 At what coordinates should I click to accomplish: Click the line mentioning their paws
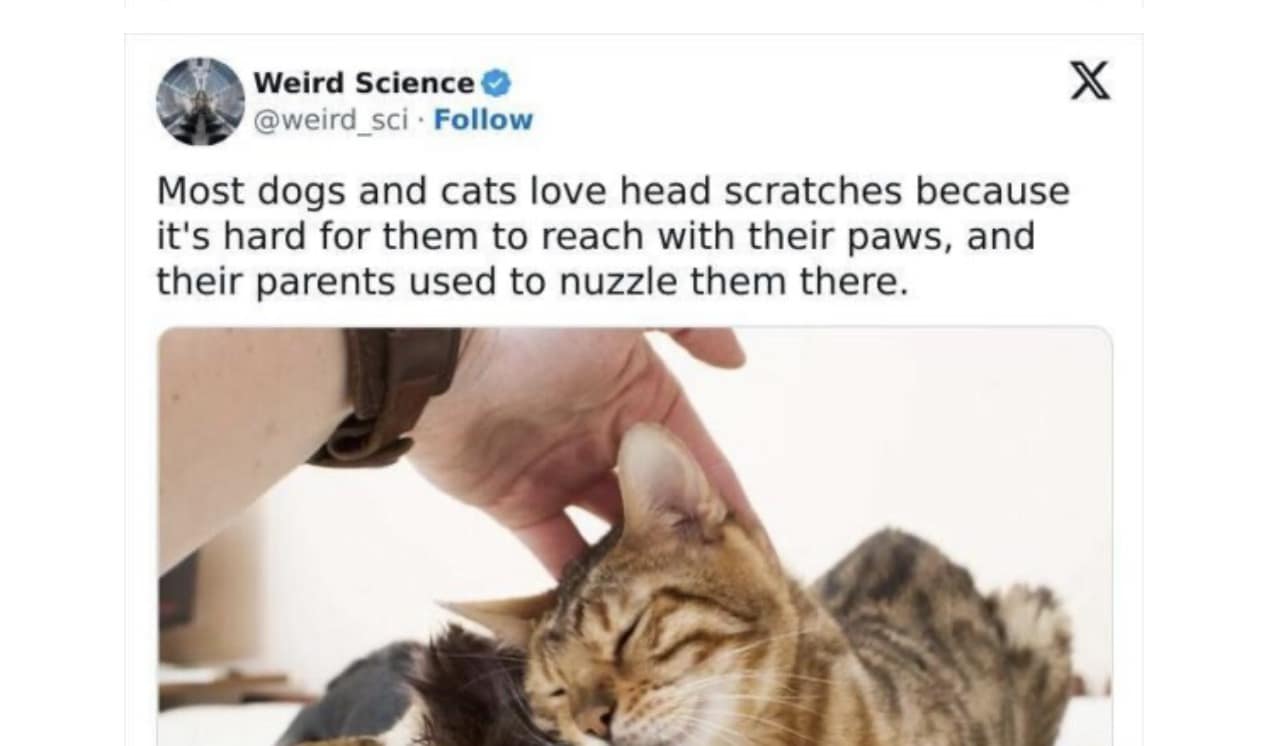point(595,237)
